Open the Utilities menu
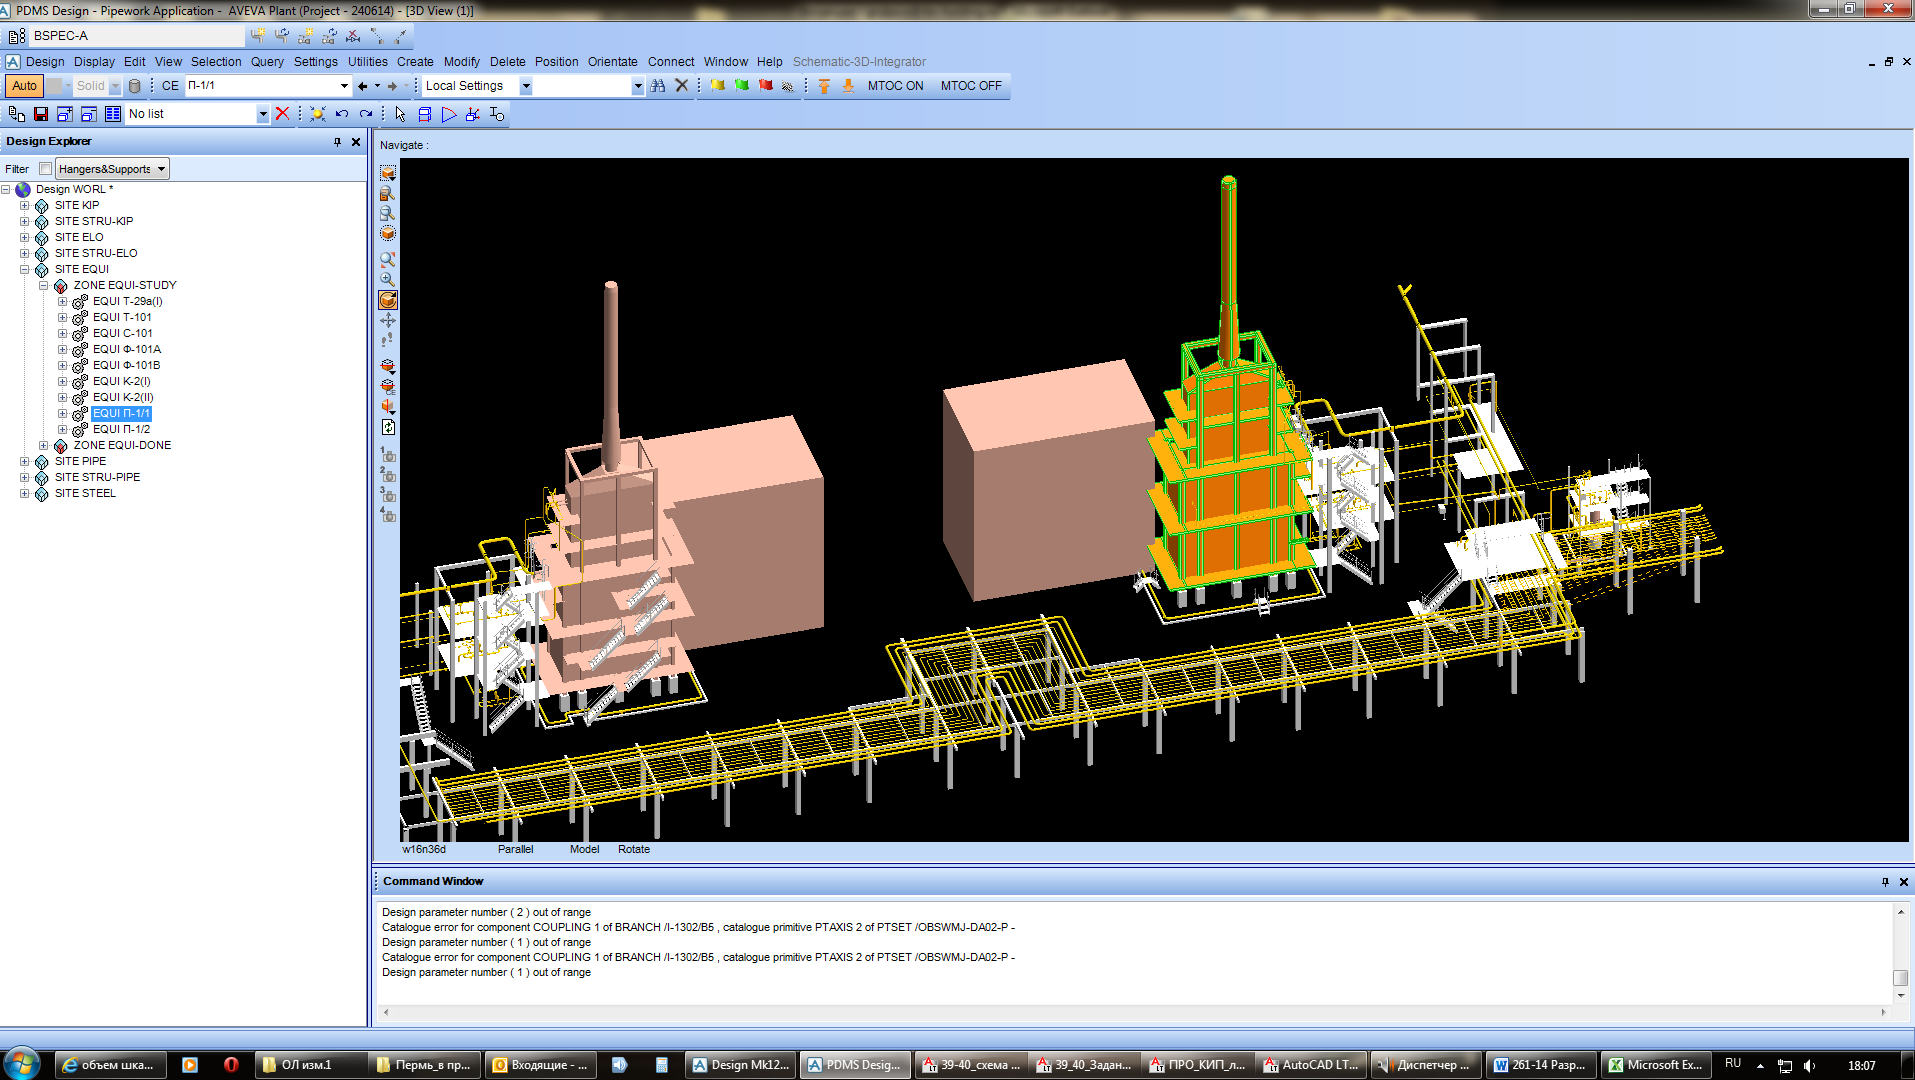Image resolution: width=1915 pixels, height=1080 pixels. [x=367, y=62]
